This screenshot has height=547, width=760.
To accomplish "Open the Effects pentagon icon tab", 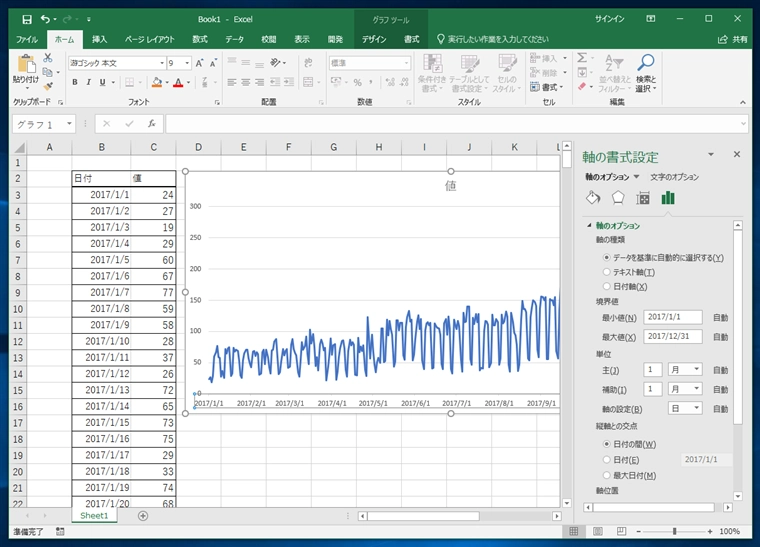I will point(618,197).
